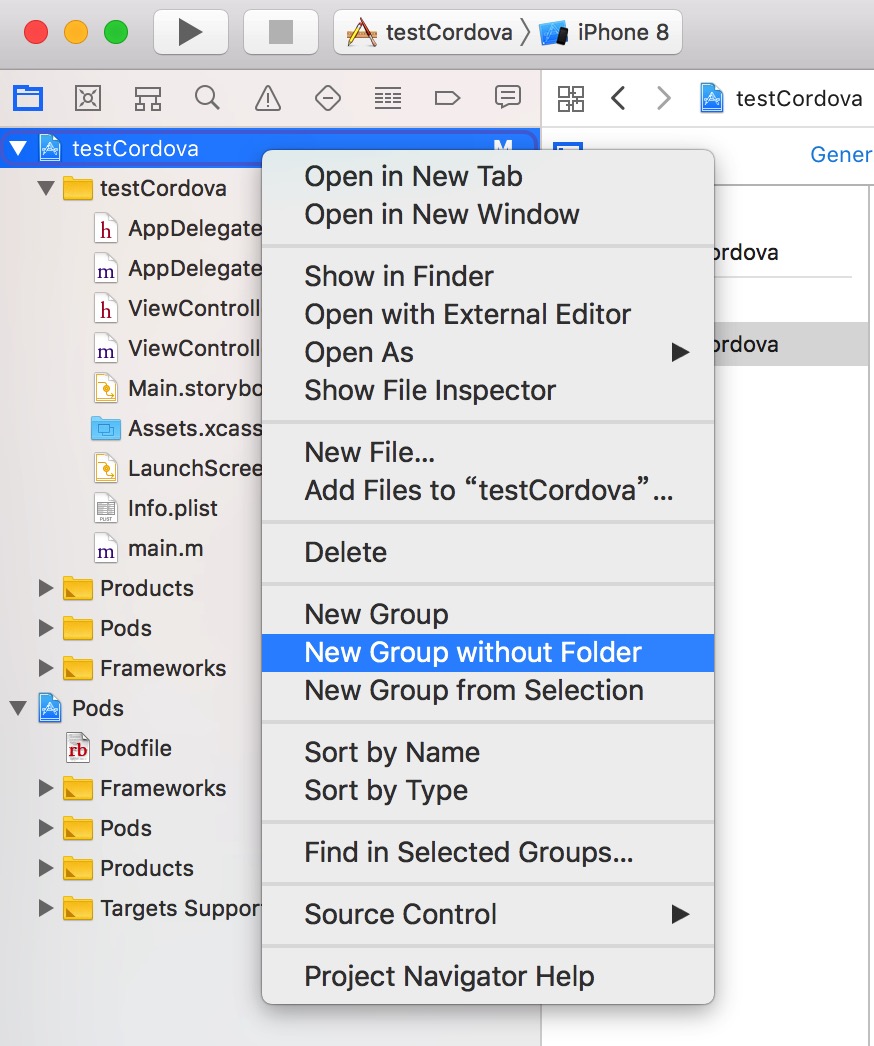This screenshot has height=1046, width=874.
Task: Choose Open with External Editor
Action: point(488,314)
